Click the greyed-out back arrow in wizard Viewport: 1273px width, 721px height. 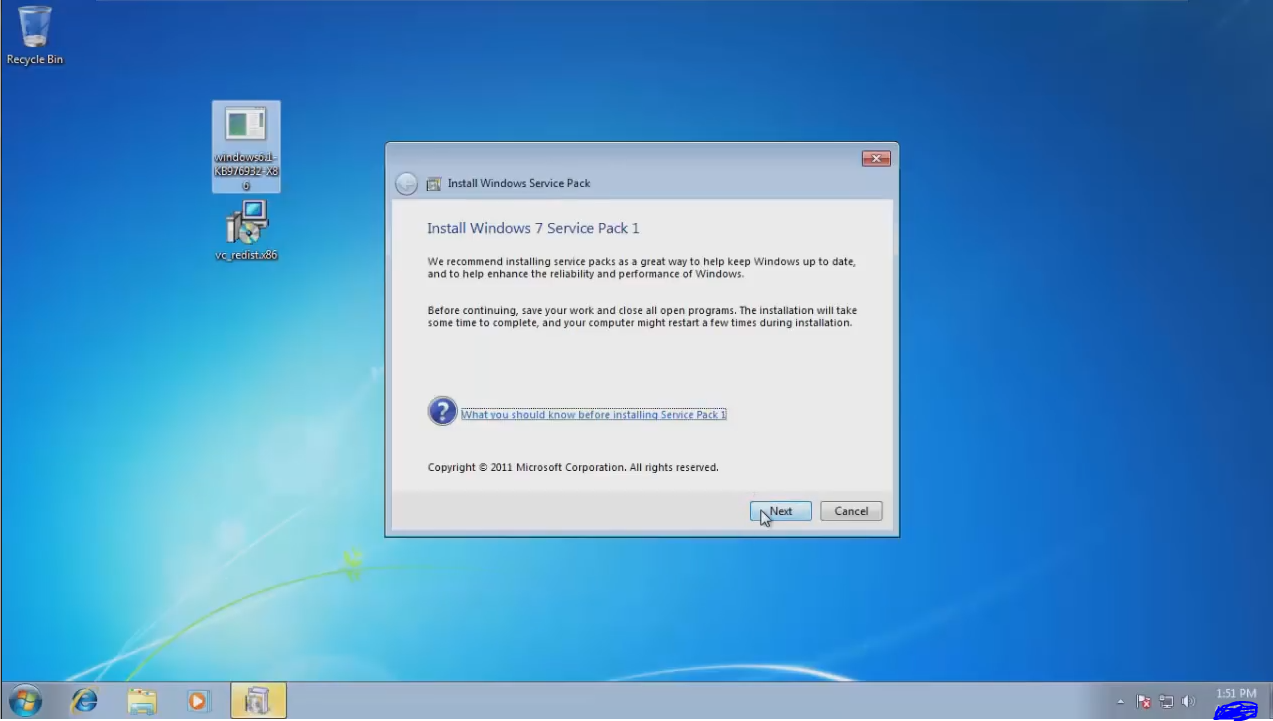pyautogui.click(x=406, y=184)
